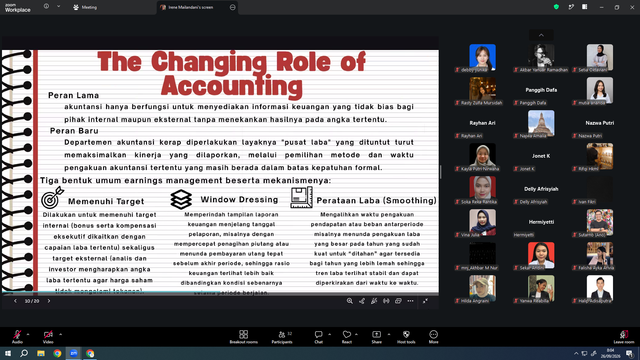The width and height of the screenshot is (640, 360).
Task: Select the Panggih Dafa participant tile
Action: click(x=541, y=91)
